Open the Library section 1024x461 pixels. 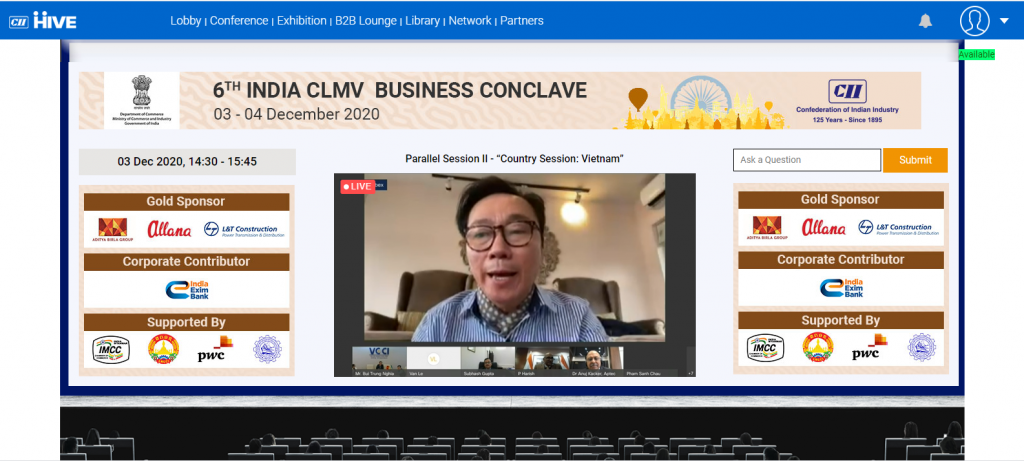click(x=421, y=21)
